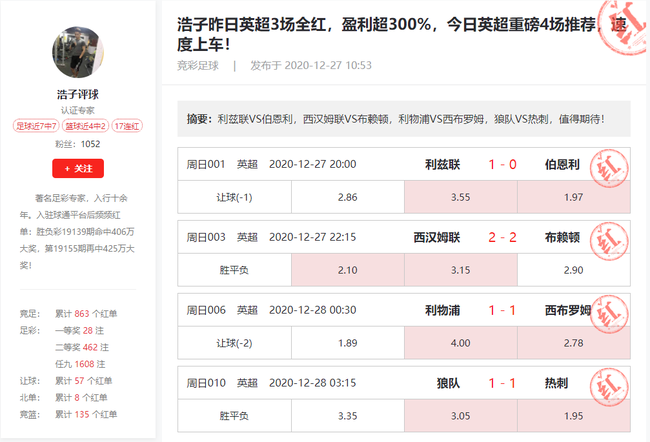Screen dimensions: 650x442
Task: Select odds 4.00 in 利物浦 match
Action: click(x=461, y=343)
